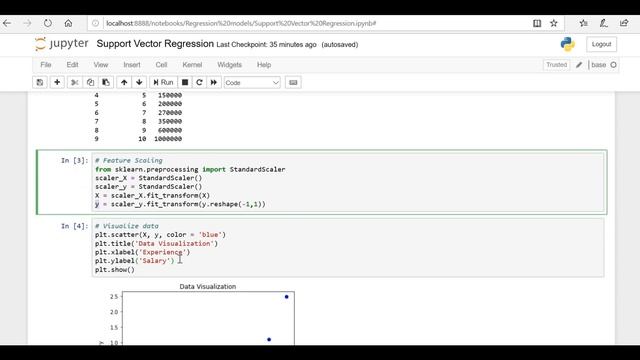This screenshot has width=640, height=360.
Task: Click the scaler_y = StandardScaler() line
Action: tap(149, 187)
